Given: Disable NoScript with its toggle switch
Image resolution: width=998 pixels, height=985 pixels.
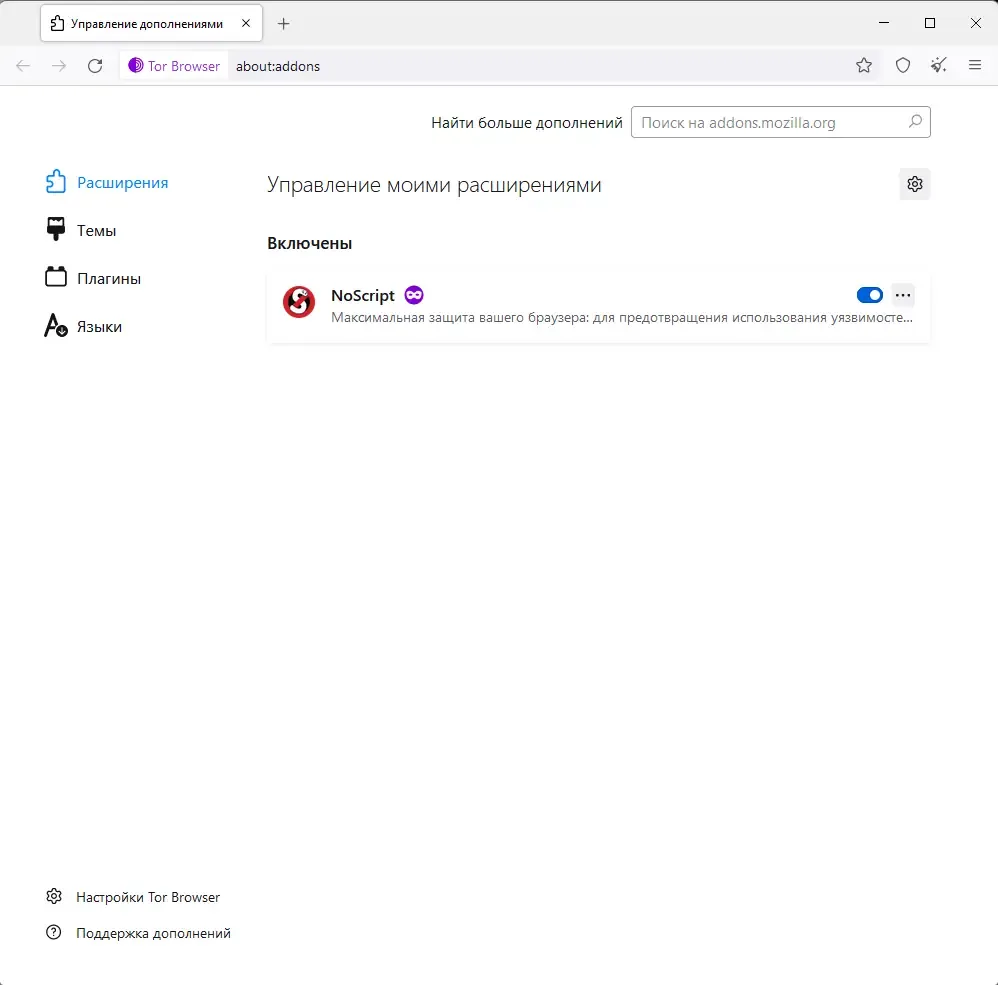Looking at the screenshot, I should point(869,295).
